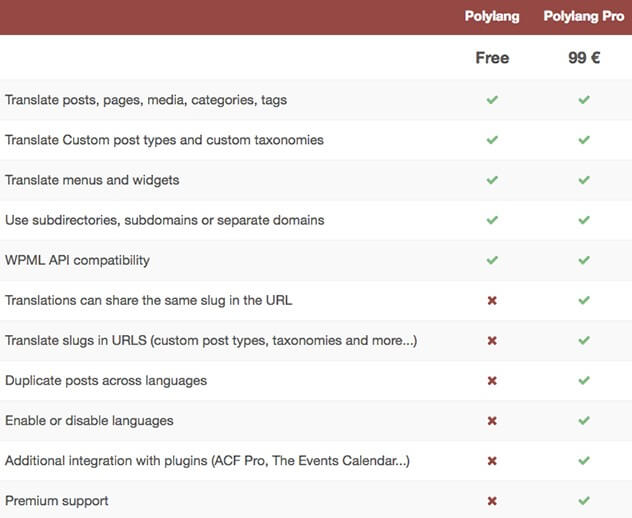Click the Polylang column header
Image resolution: width=632 pixels, height=518 pixels.
click(x=492, y=17)
